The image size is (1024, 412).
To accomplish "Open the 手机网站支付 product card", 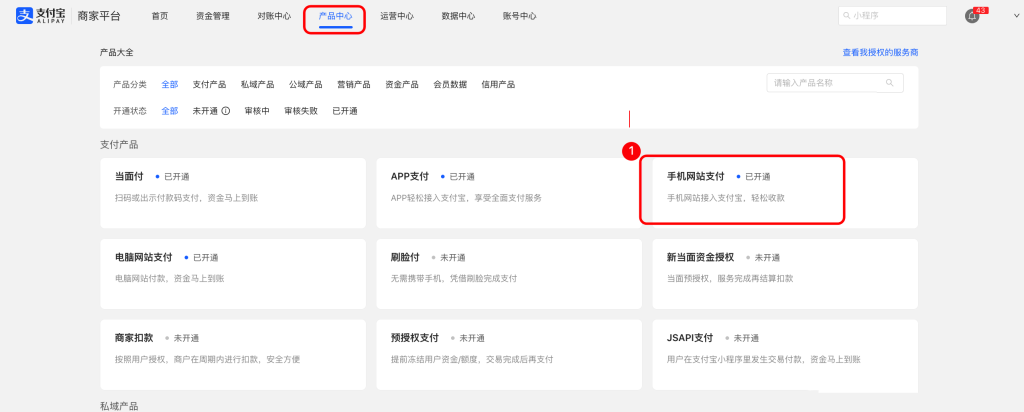I will pos(743,187).
